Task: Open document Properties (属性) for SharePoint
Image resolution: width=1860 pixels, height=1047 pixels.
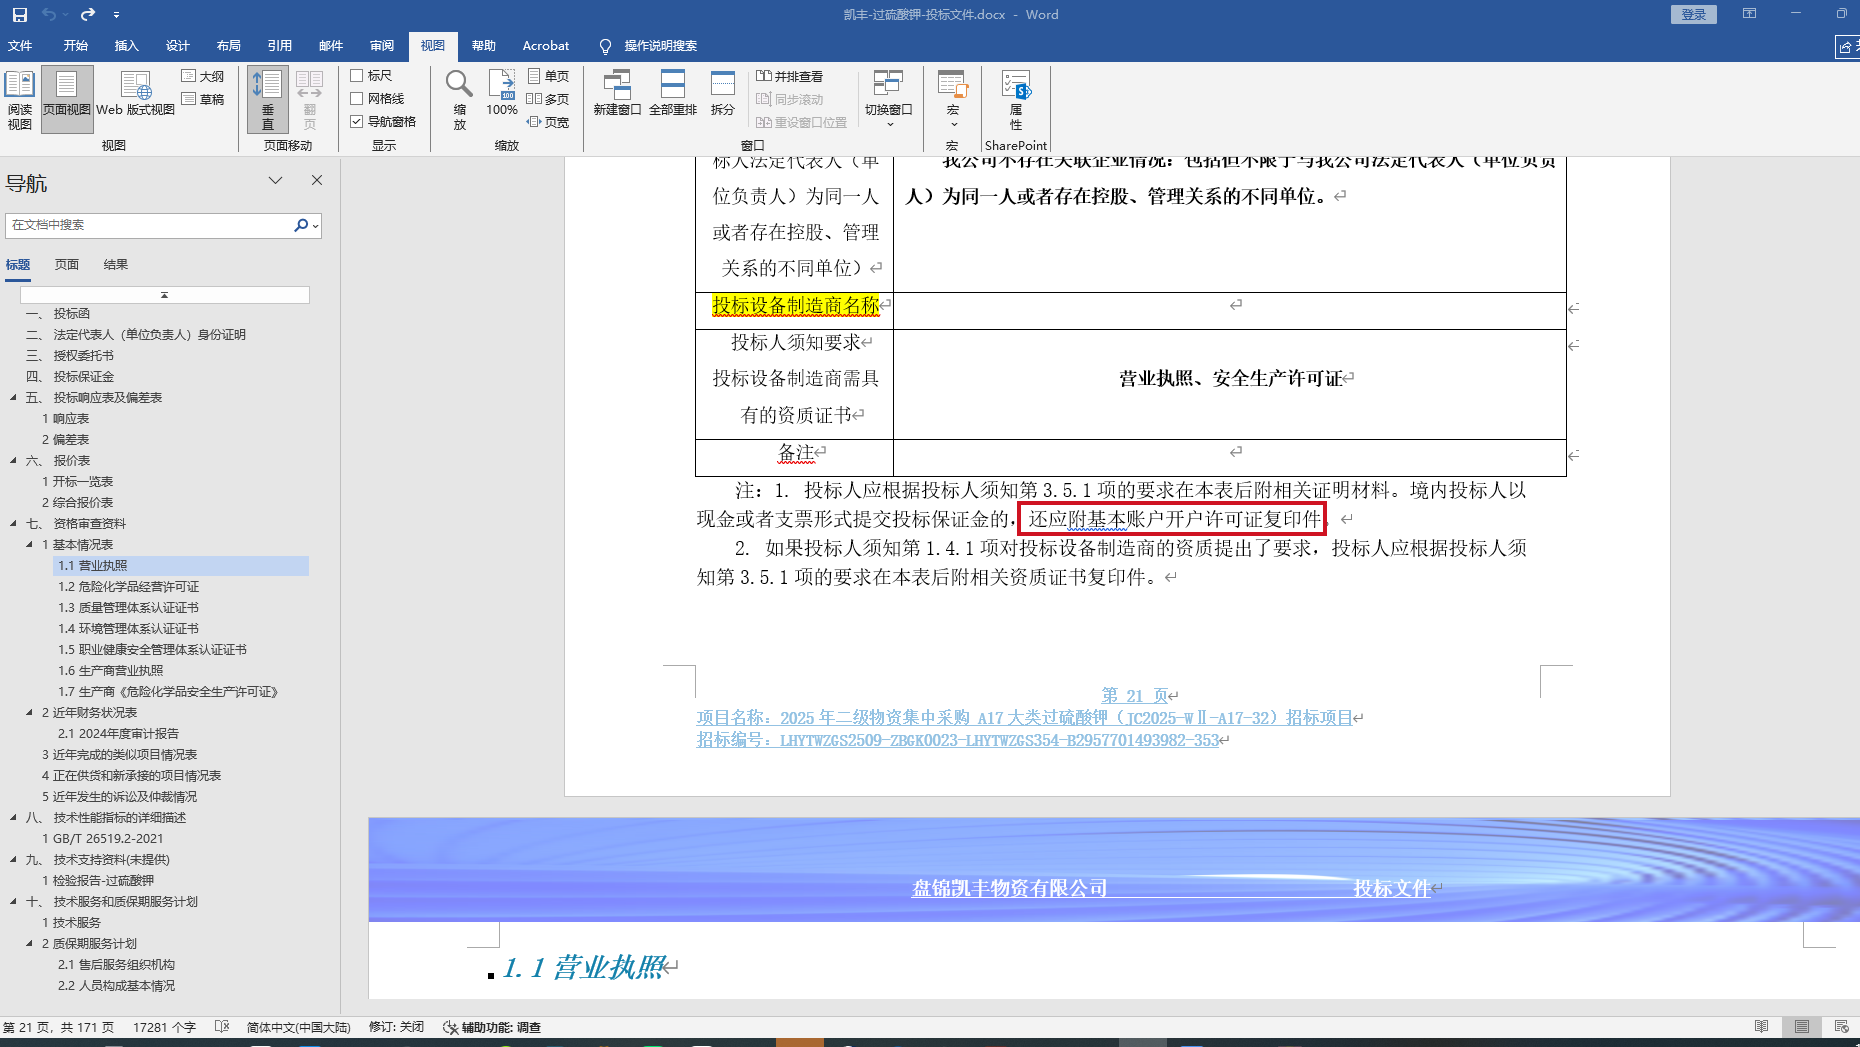Action: tap(1016, 100)
